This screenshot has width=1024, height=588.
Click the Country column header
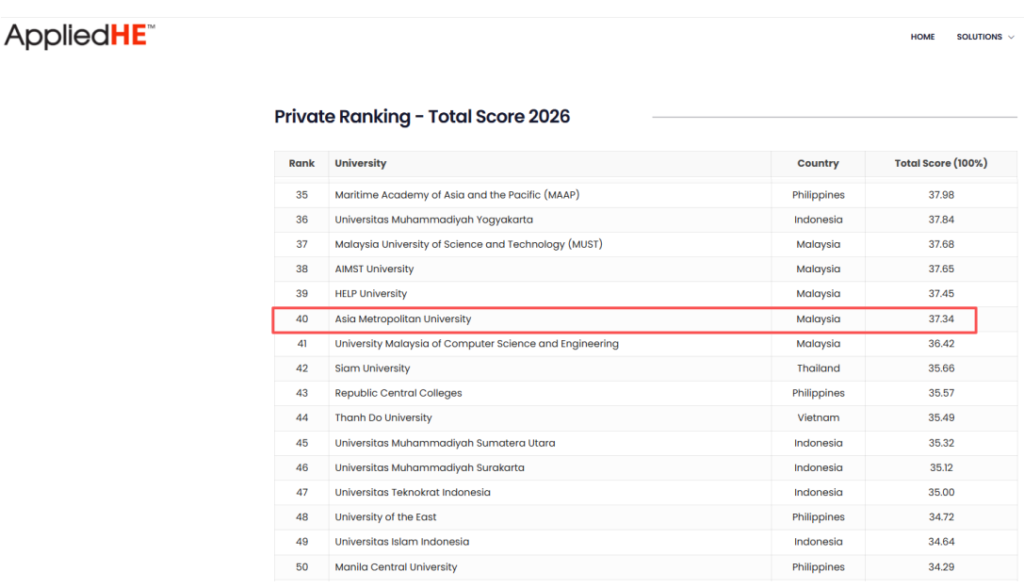click(817, 164)
